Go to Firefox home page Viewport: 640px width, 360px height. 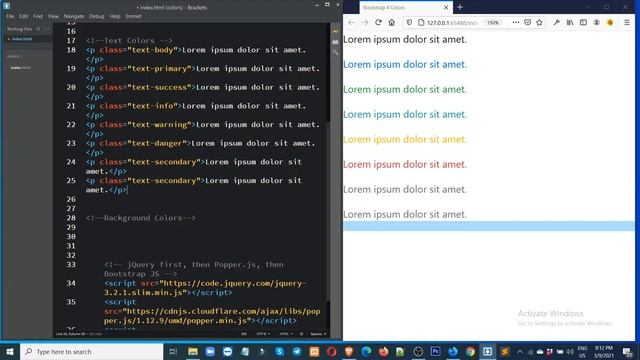[392, 22]
